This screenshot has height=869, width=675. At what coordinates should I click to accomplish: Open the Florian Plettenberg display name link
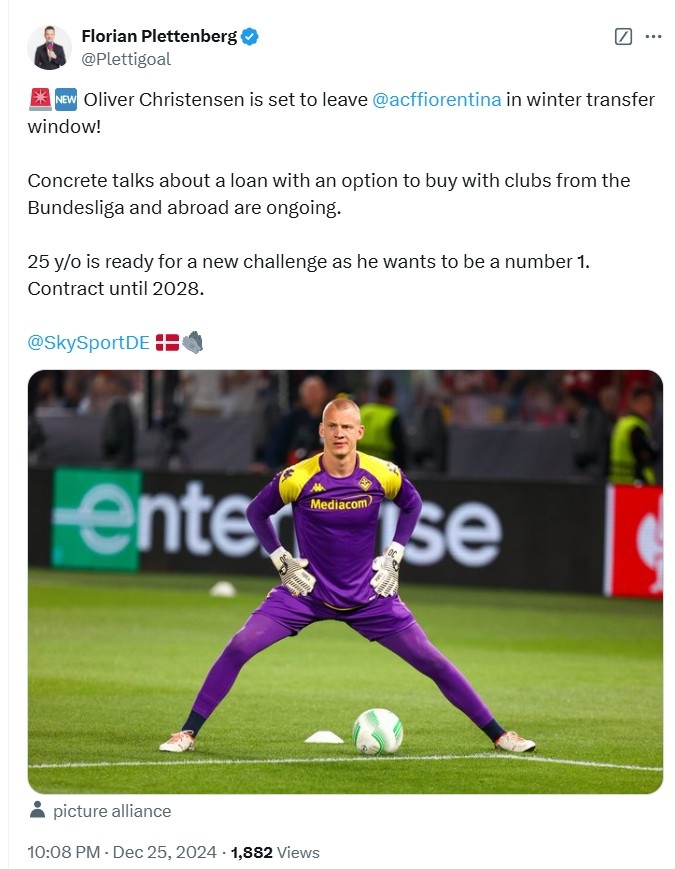pyautogui.click(x=159, y=36)
